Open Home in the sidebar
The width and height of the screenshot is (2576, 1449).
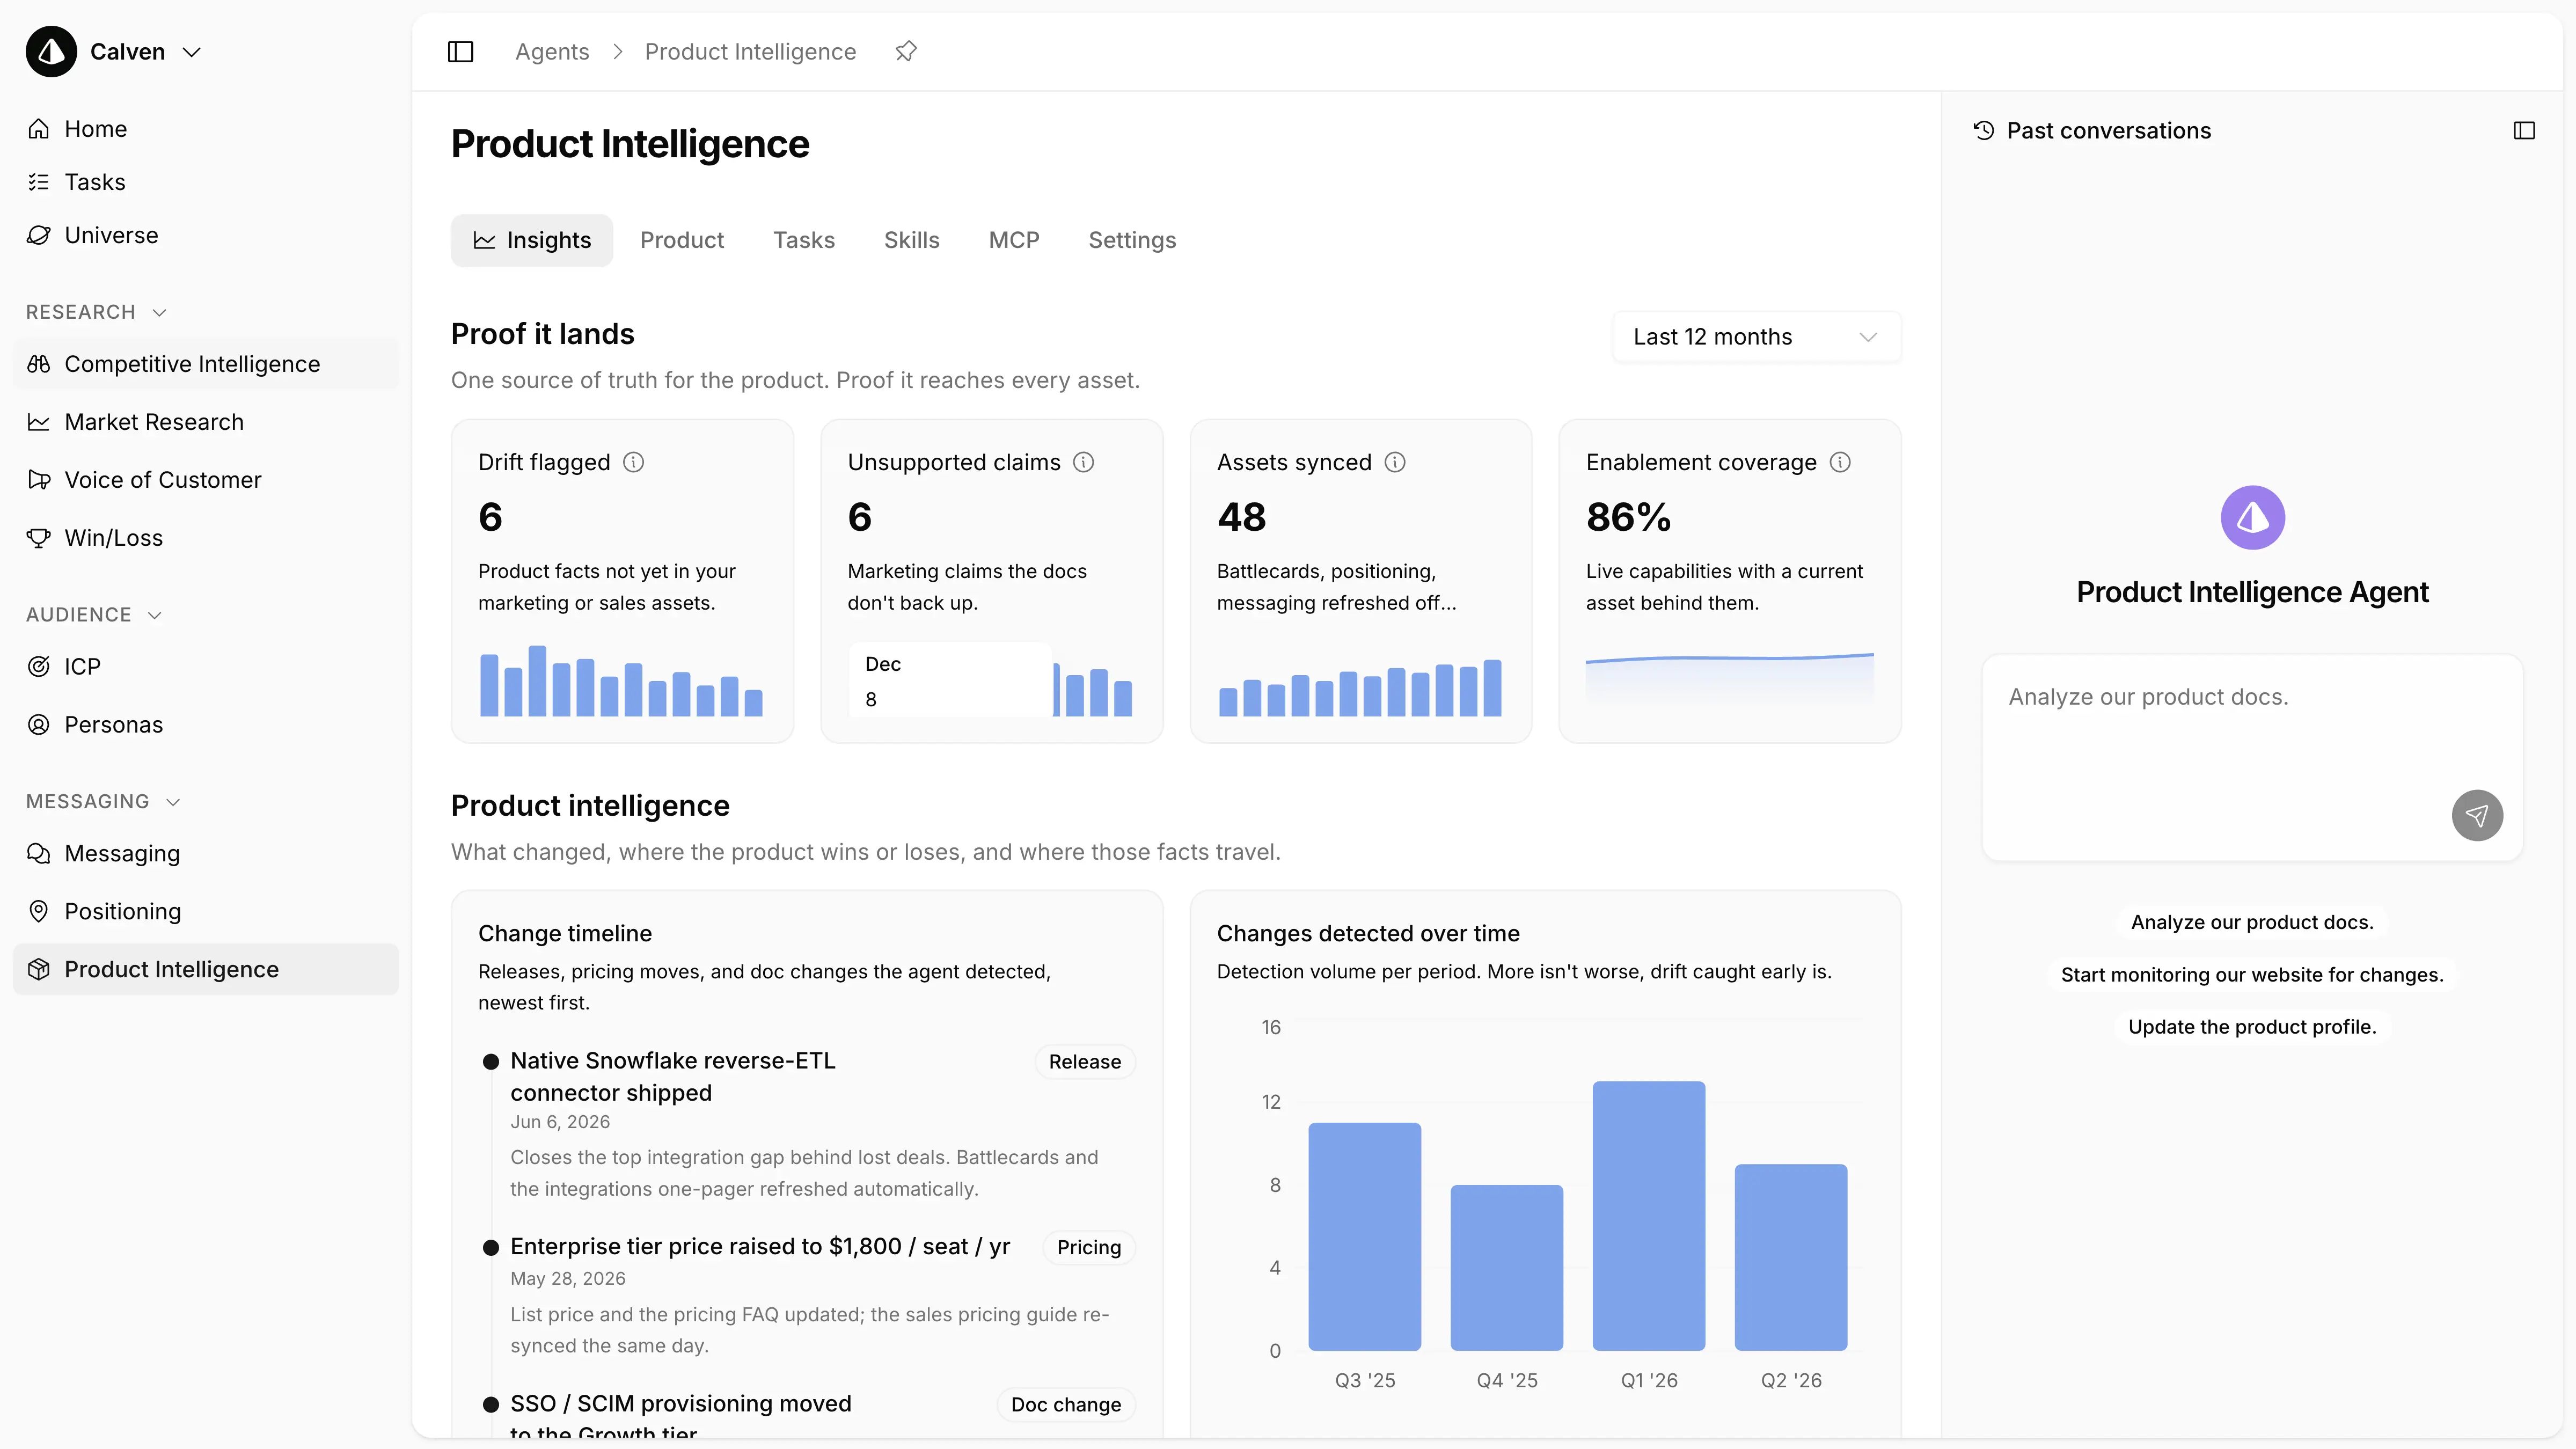(x=205, y=129)
